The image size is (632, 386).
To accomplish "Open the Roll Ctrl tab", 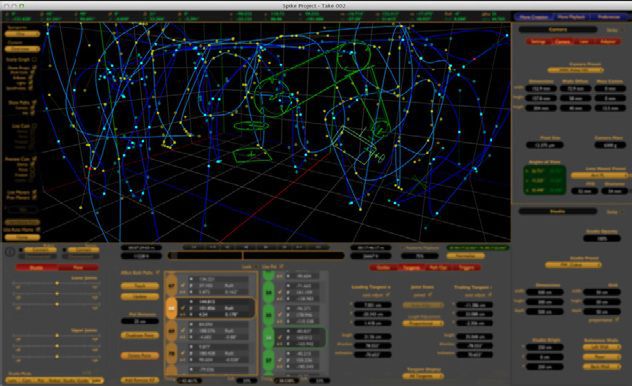I will [x=439, y=268].
